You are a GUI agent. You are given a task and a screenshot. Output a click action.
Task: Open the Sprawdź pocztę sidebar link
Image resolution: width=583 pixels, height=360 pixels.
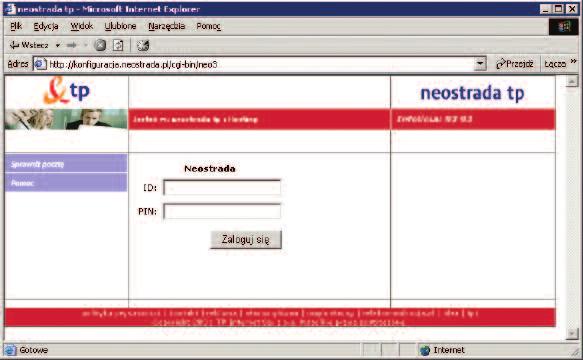tap(66, 164)
